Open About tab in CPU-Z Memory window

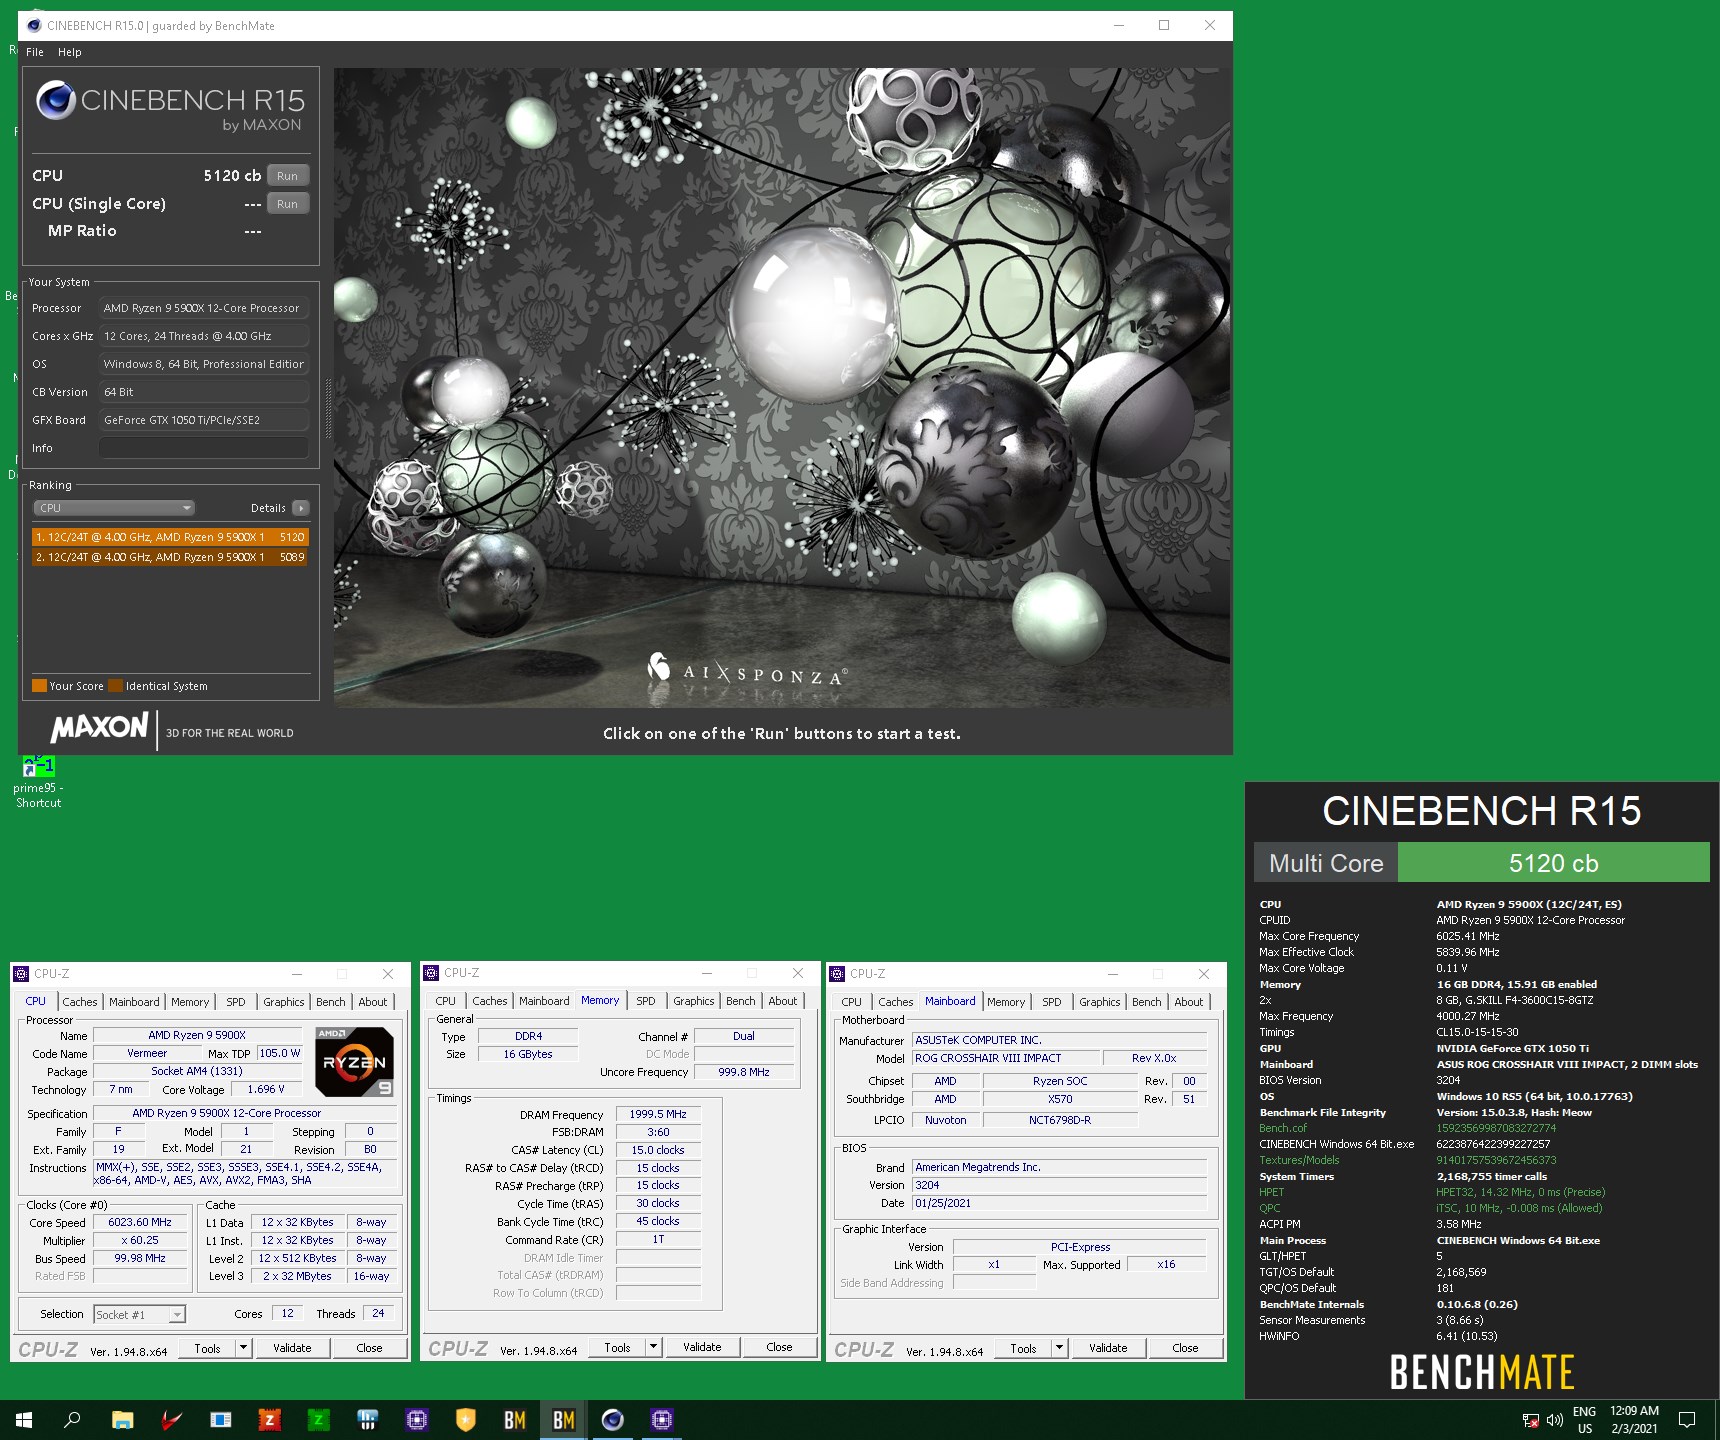(x=783, y=1001)
